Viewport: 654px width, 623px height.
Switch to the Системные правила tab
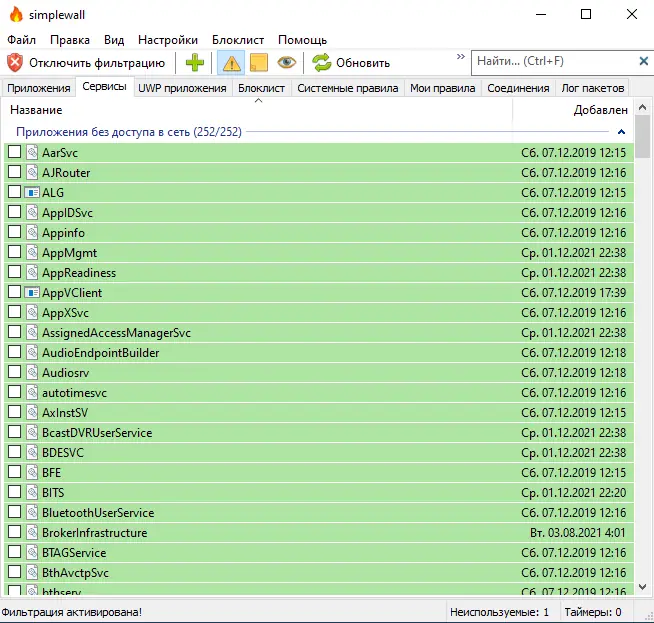coord(348,88)
